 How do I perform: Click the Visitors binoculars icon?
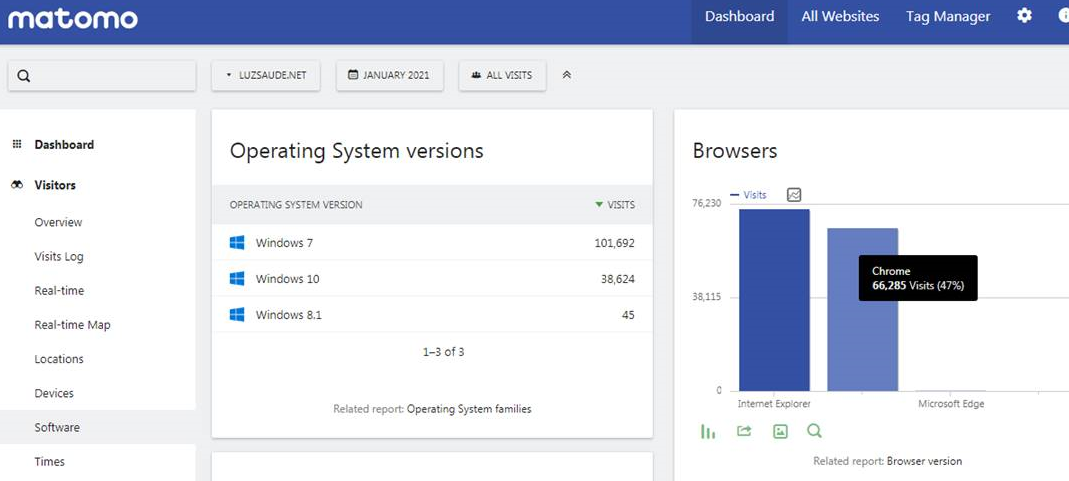point(17,185)
